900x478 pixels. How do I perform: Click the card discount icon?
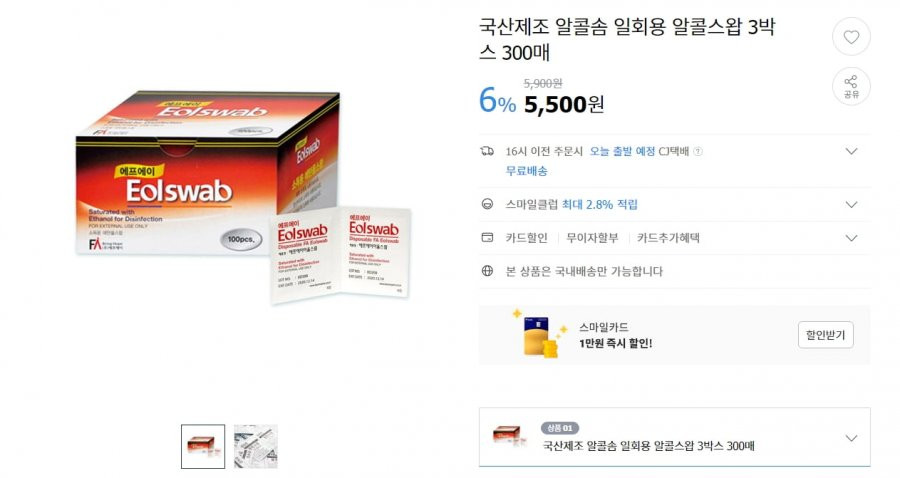click(x=487, y=238)
